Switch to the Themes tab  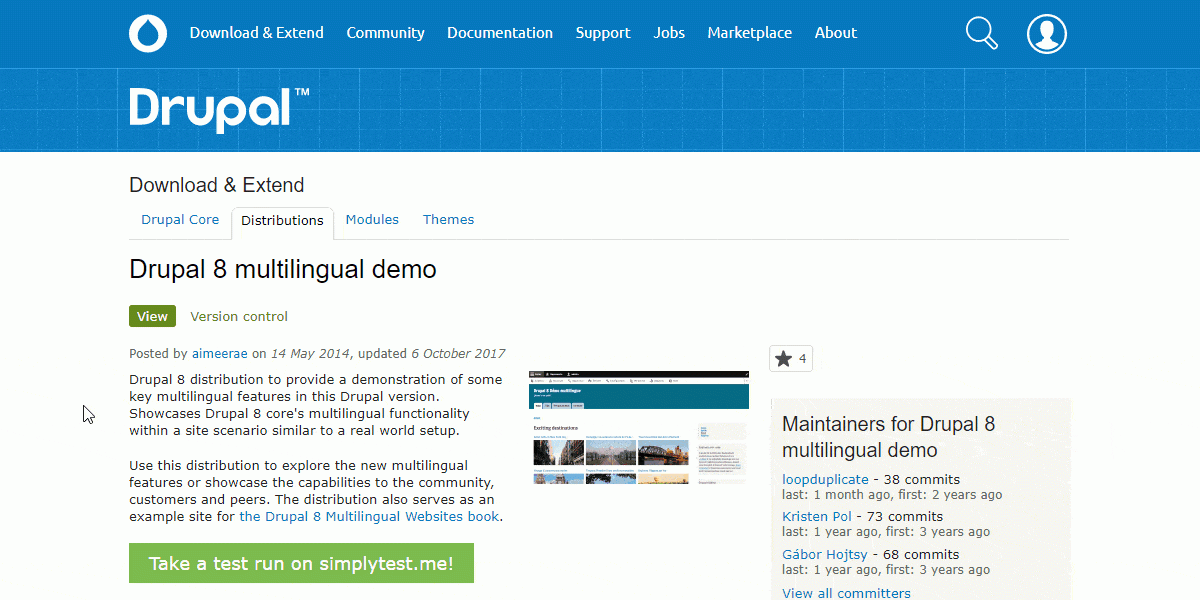(448, 220)
